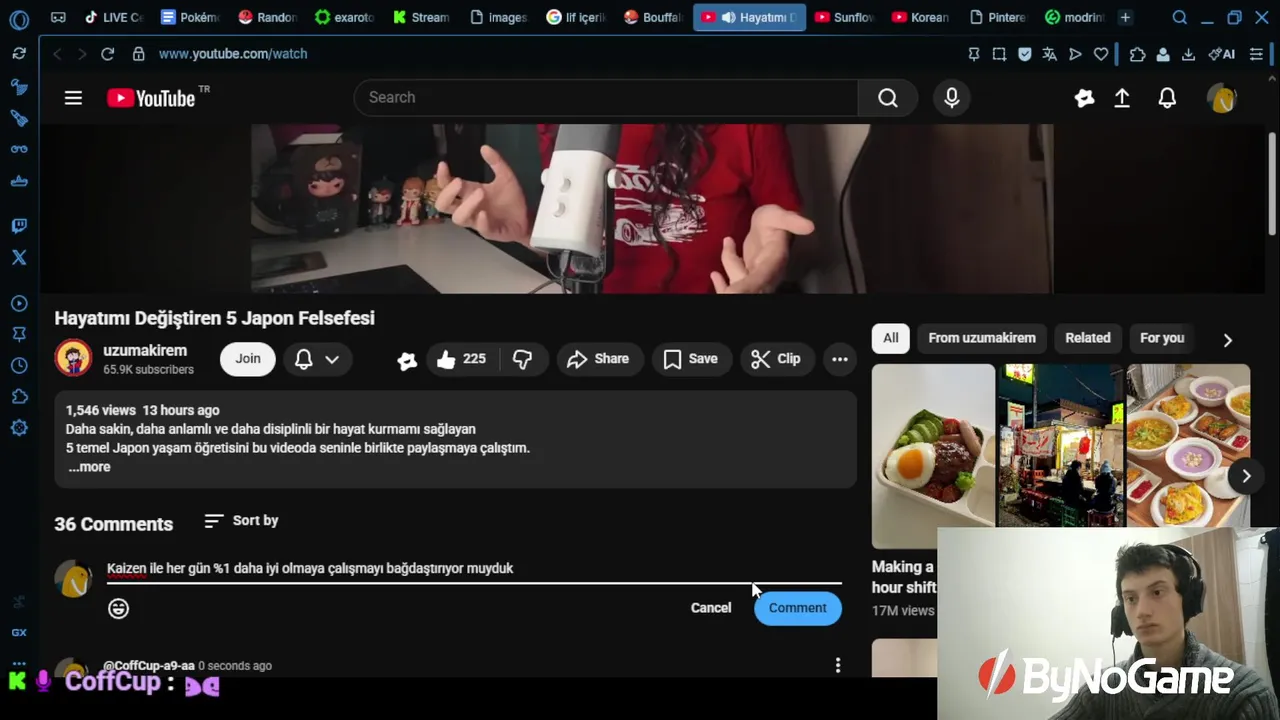Join the uzumakirem channel membership

[248, 359]
